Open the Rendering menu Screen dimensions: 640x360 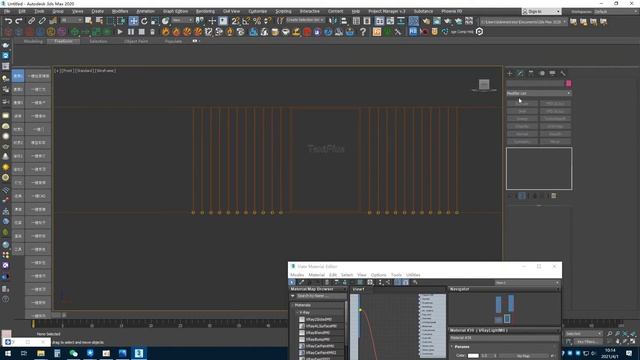205,11
